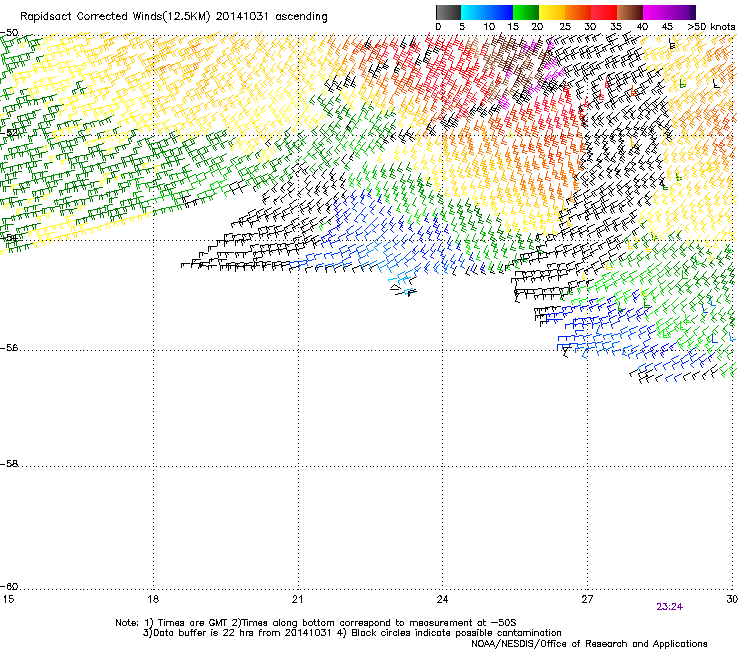Screen dimensions: 740x650
Task: Click the legend label '10'
Action: click(489, 27)
